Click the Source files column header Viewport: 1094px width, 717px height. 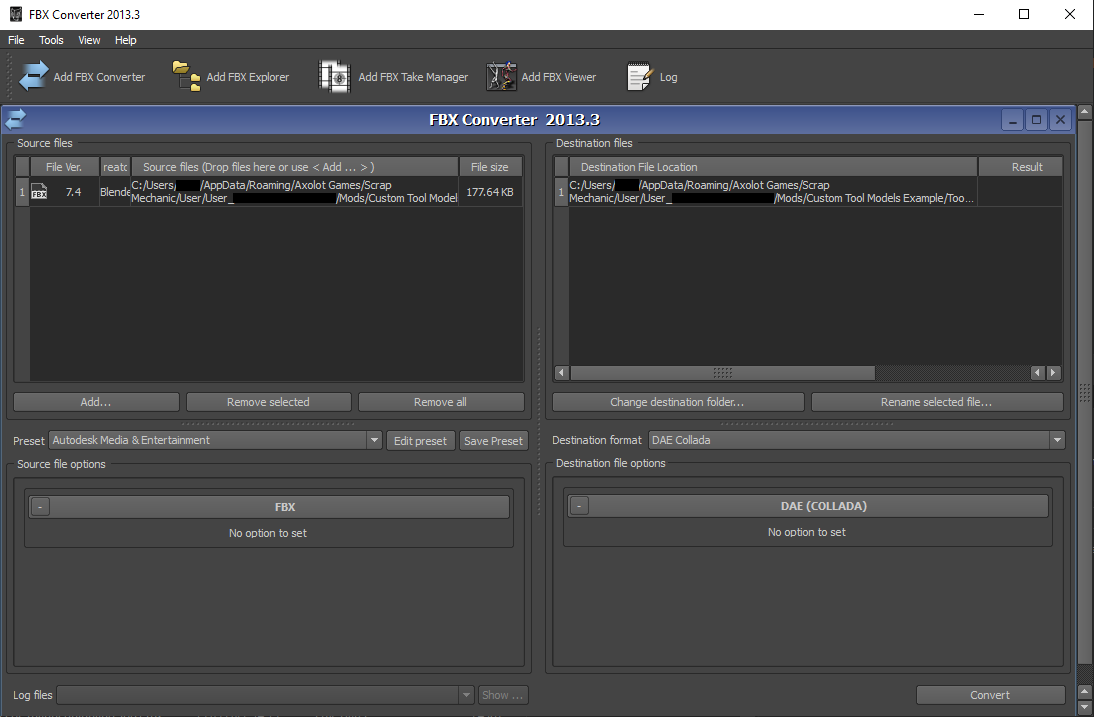294,167
